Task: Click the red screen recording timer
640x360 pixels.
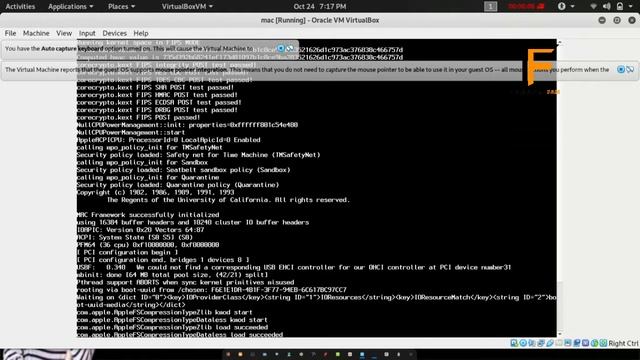Action: (x=526, y=7)
